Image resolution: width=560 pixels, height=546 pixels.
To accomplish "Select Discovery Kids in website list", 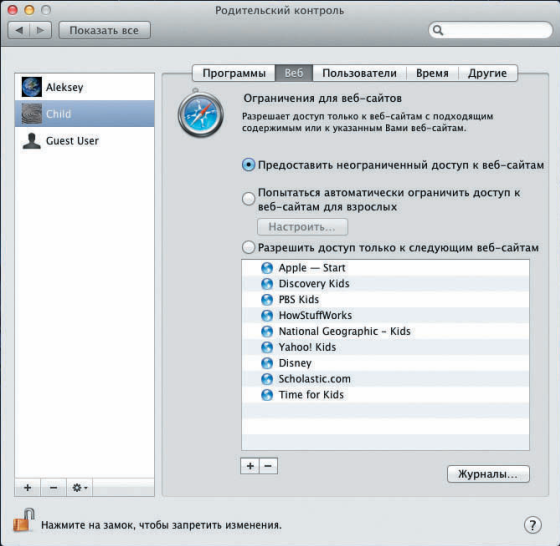I will (x=385, y=284).
